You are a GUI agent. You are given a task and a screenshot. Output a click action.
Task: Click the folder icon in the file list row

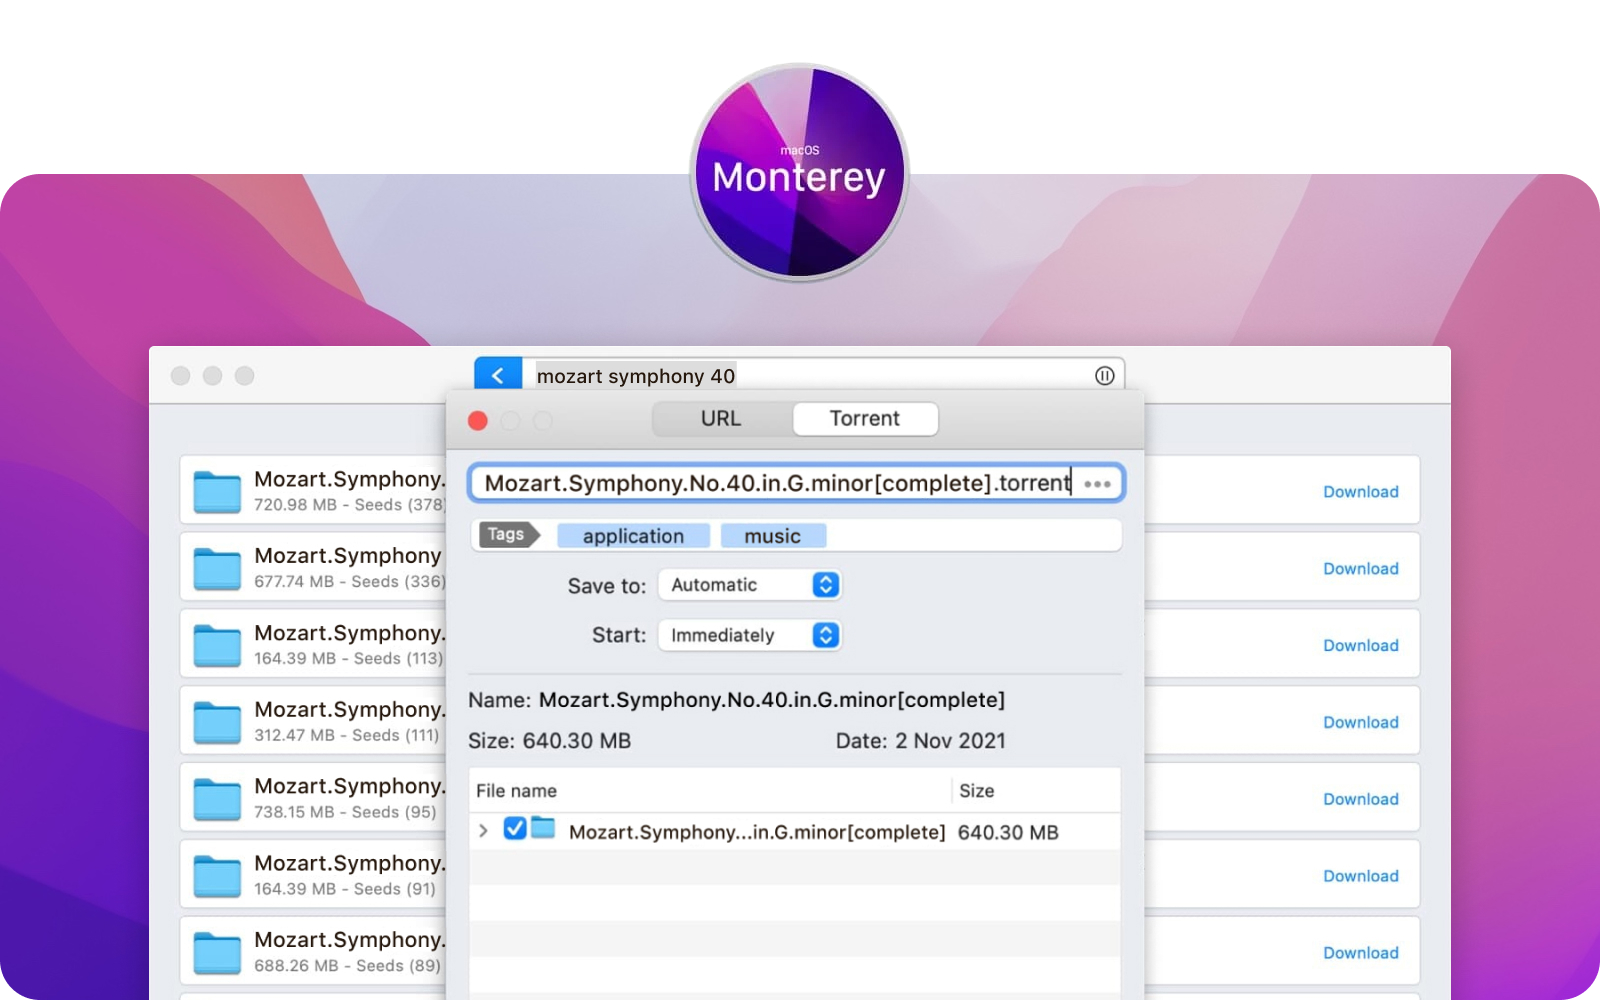[543, 828]
